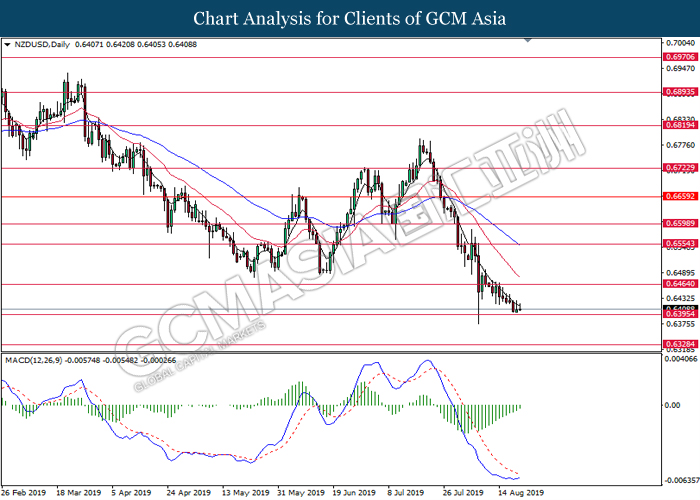This screenshot has height=500, width=700.
Task: Click the OHLC values 0.64071 0.64208 0.64053 0.64088
Action: pos(136,45)
